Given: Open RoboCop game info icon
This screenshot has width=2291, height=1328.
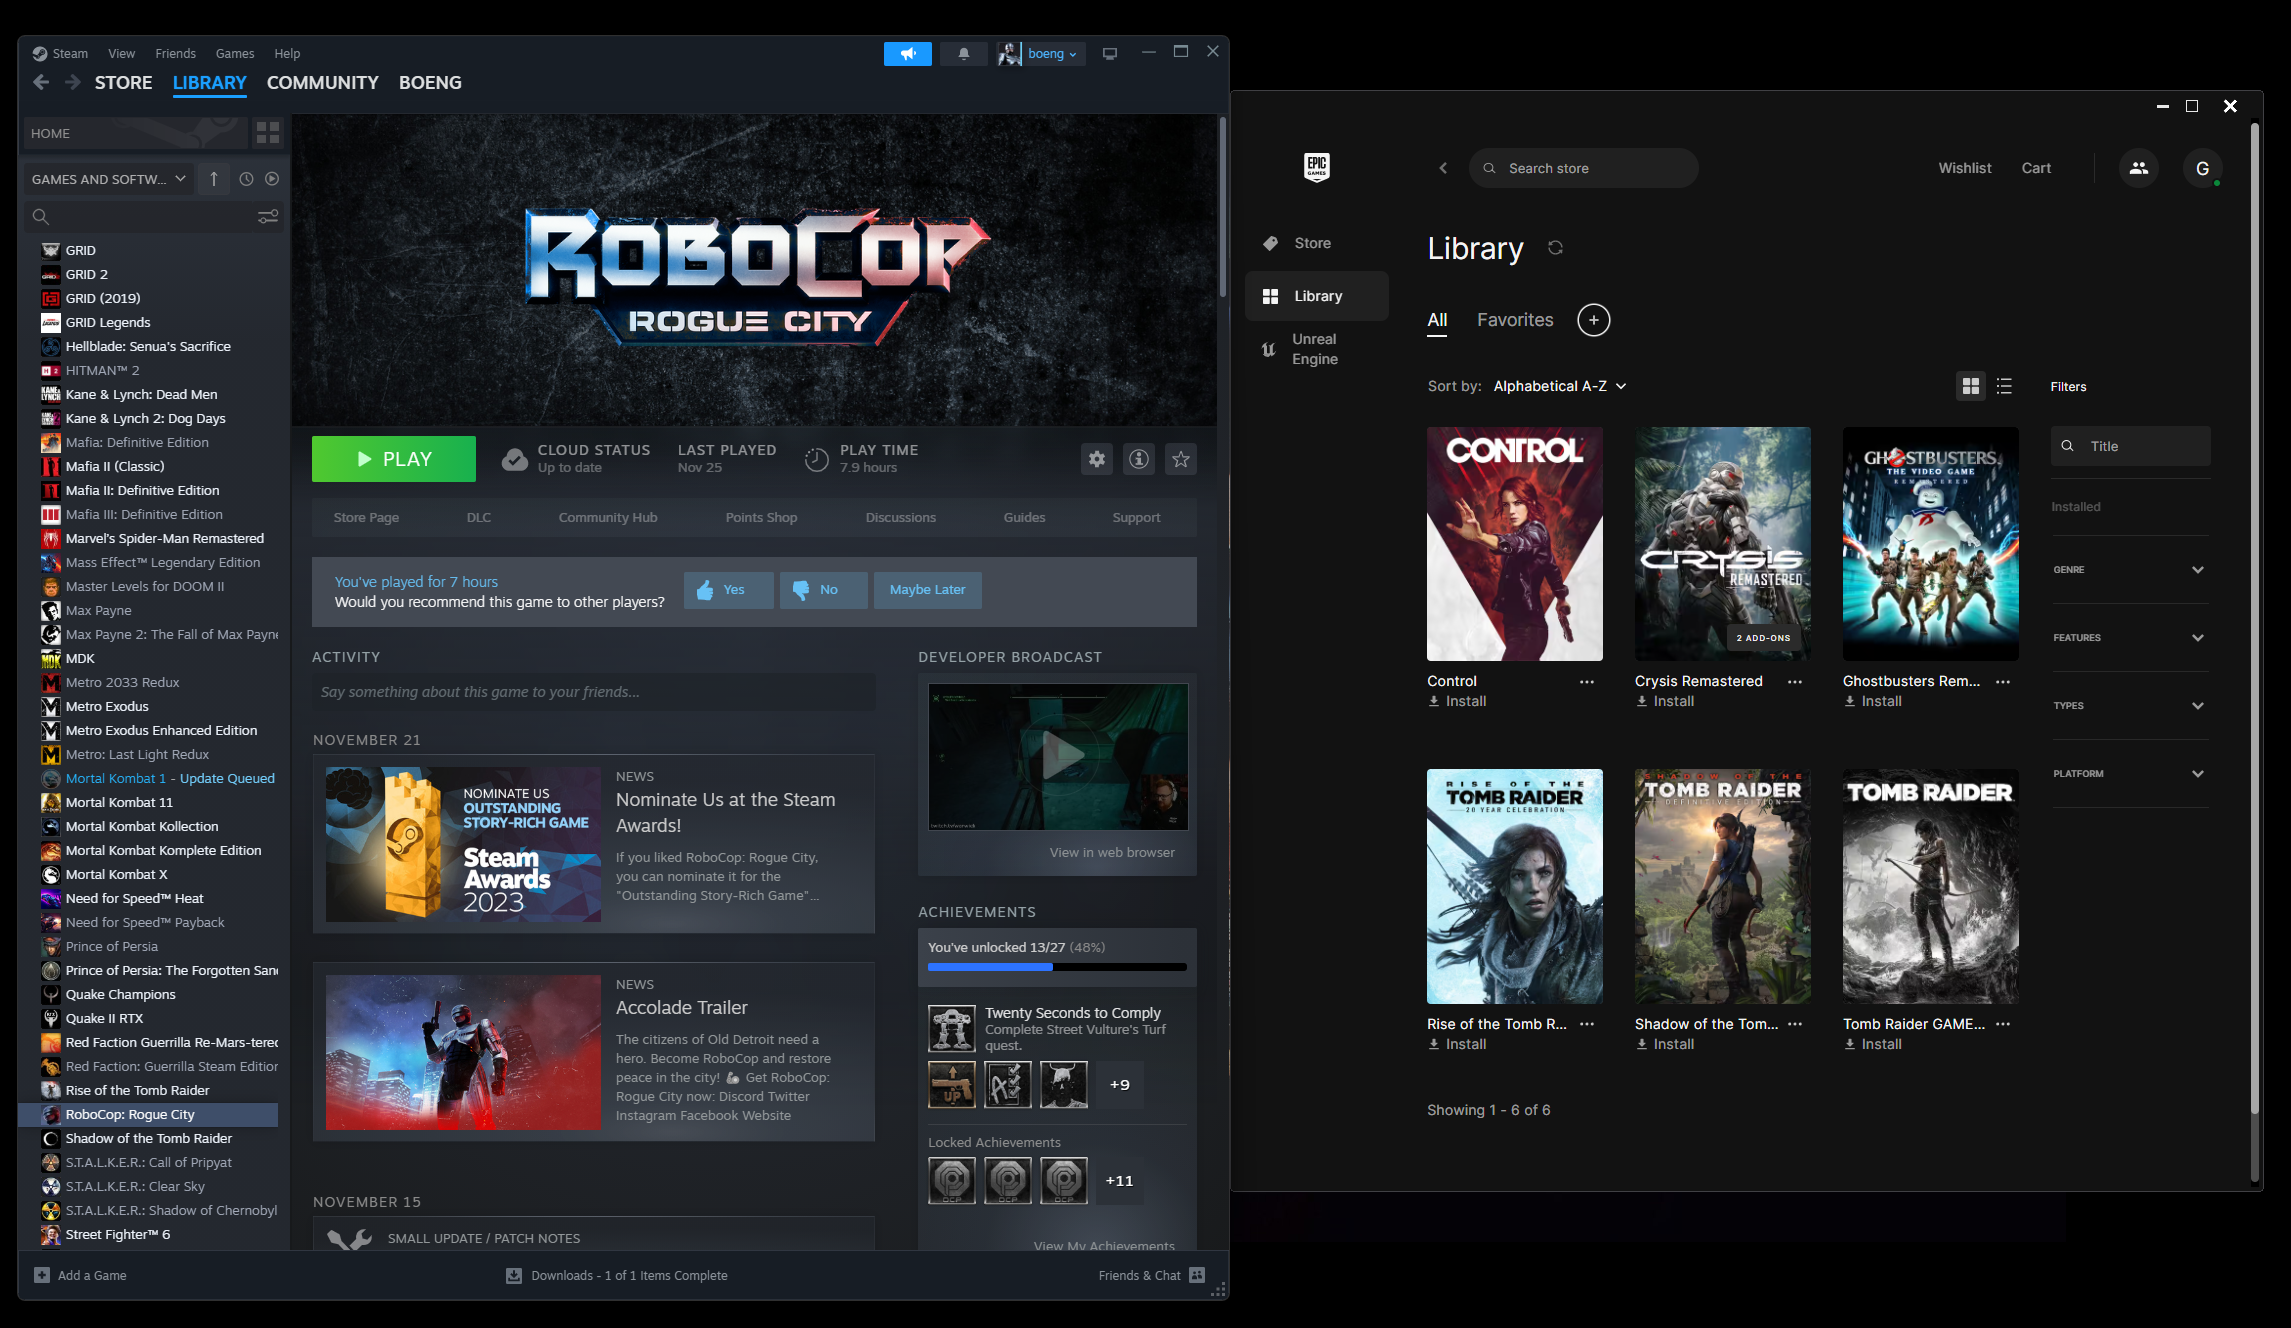Looking at the screenshot, I should [x=1139, y=459].
